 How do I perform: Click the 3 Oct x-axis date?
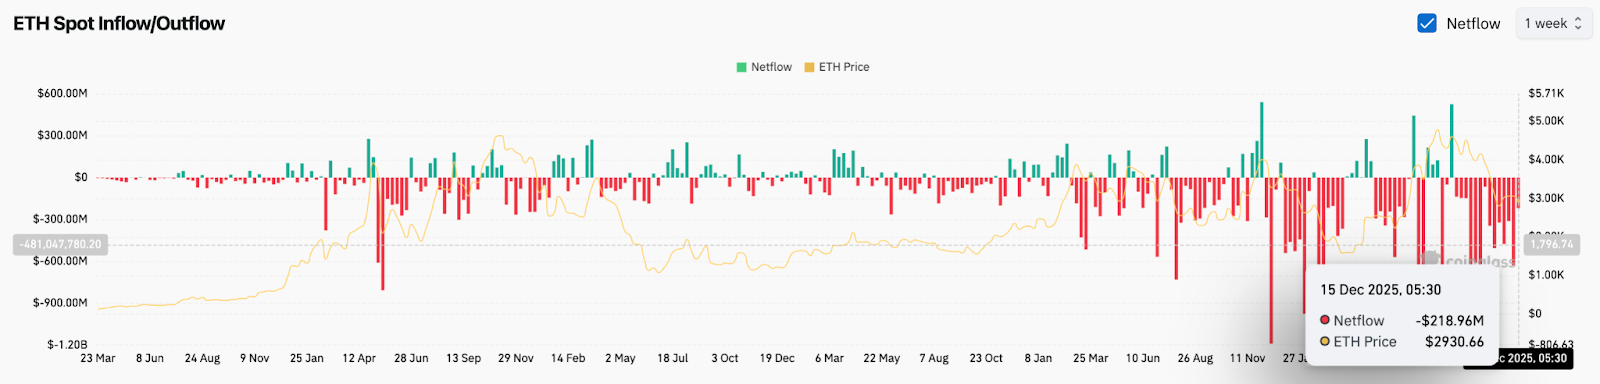[725, 358]
